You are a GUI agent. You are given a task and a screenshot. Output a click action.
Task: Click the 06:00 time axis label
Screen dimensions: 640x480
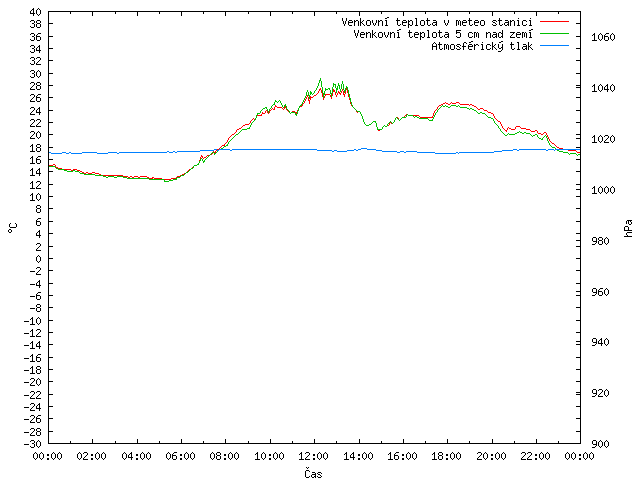180,456
